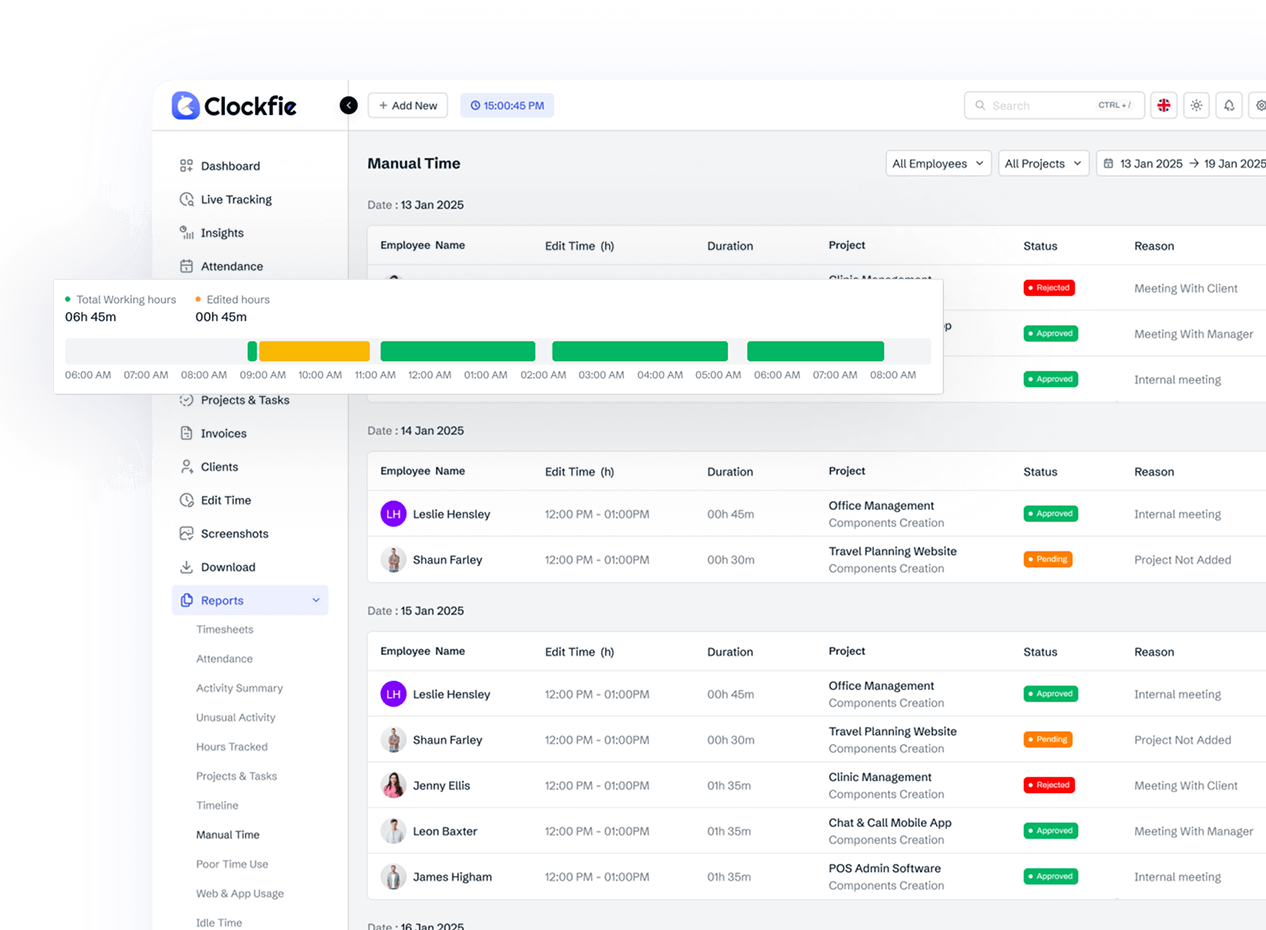
Task: Click James Higham avatar photo
Action: click(393, 877)
